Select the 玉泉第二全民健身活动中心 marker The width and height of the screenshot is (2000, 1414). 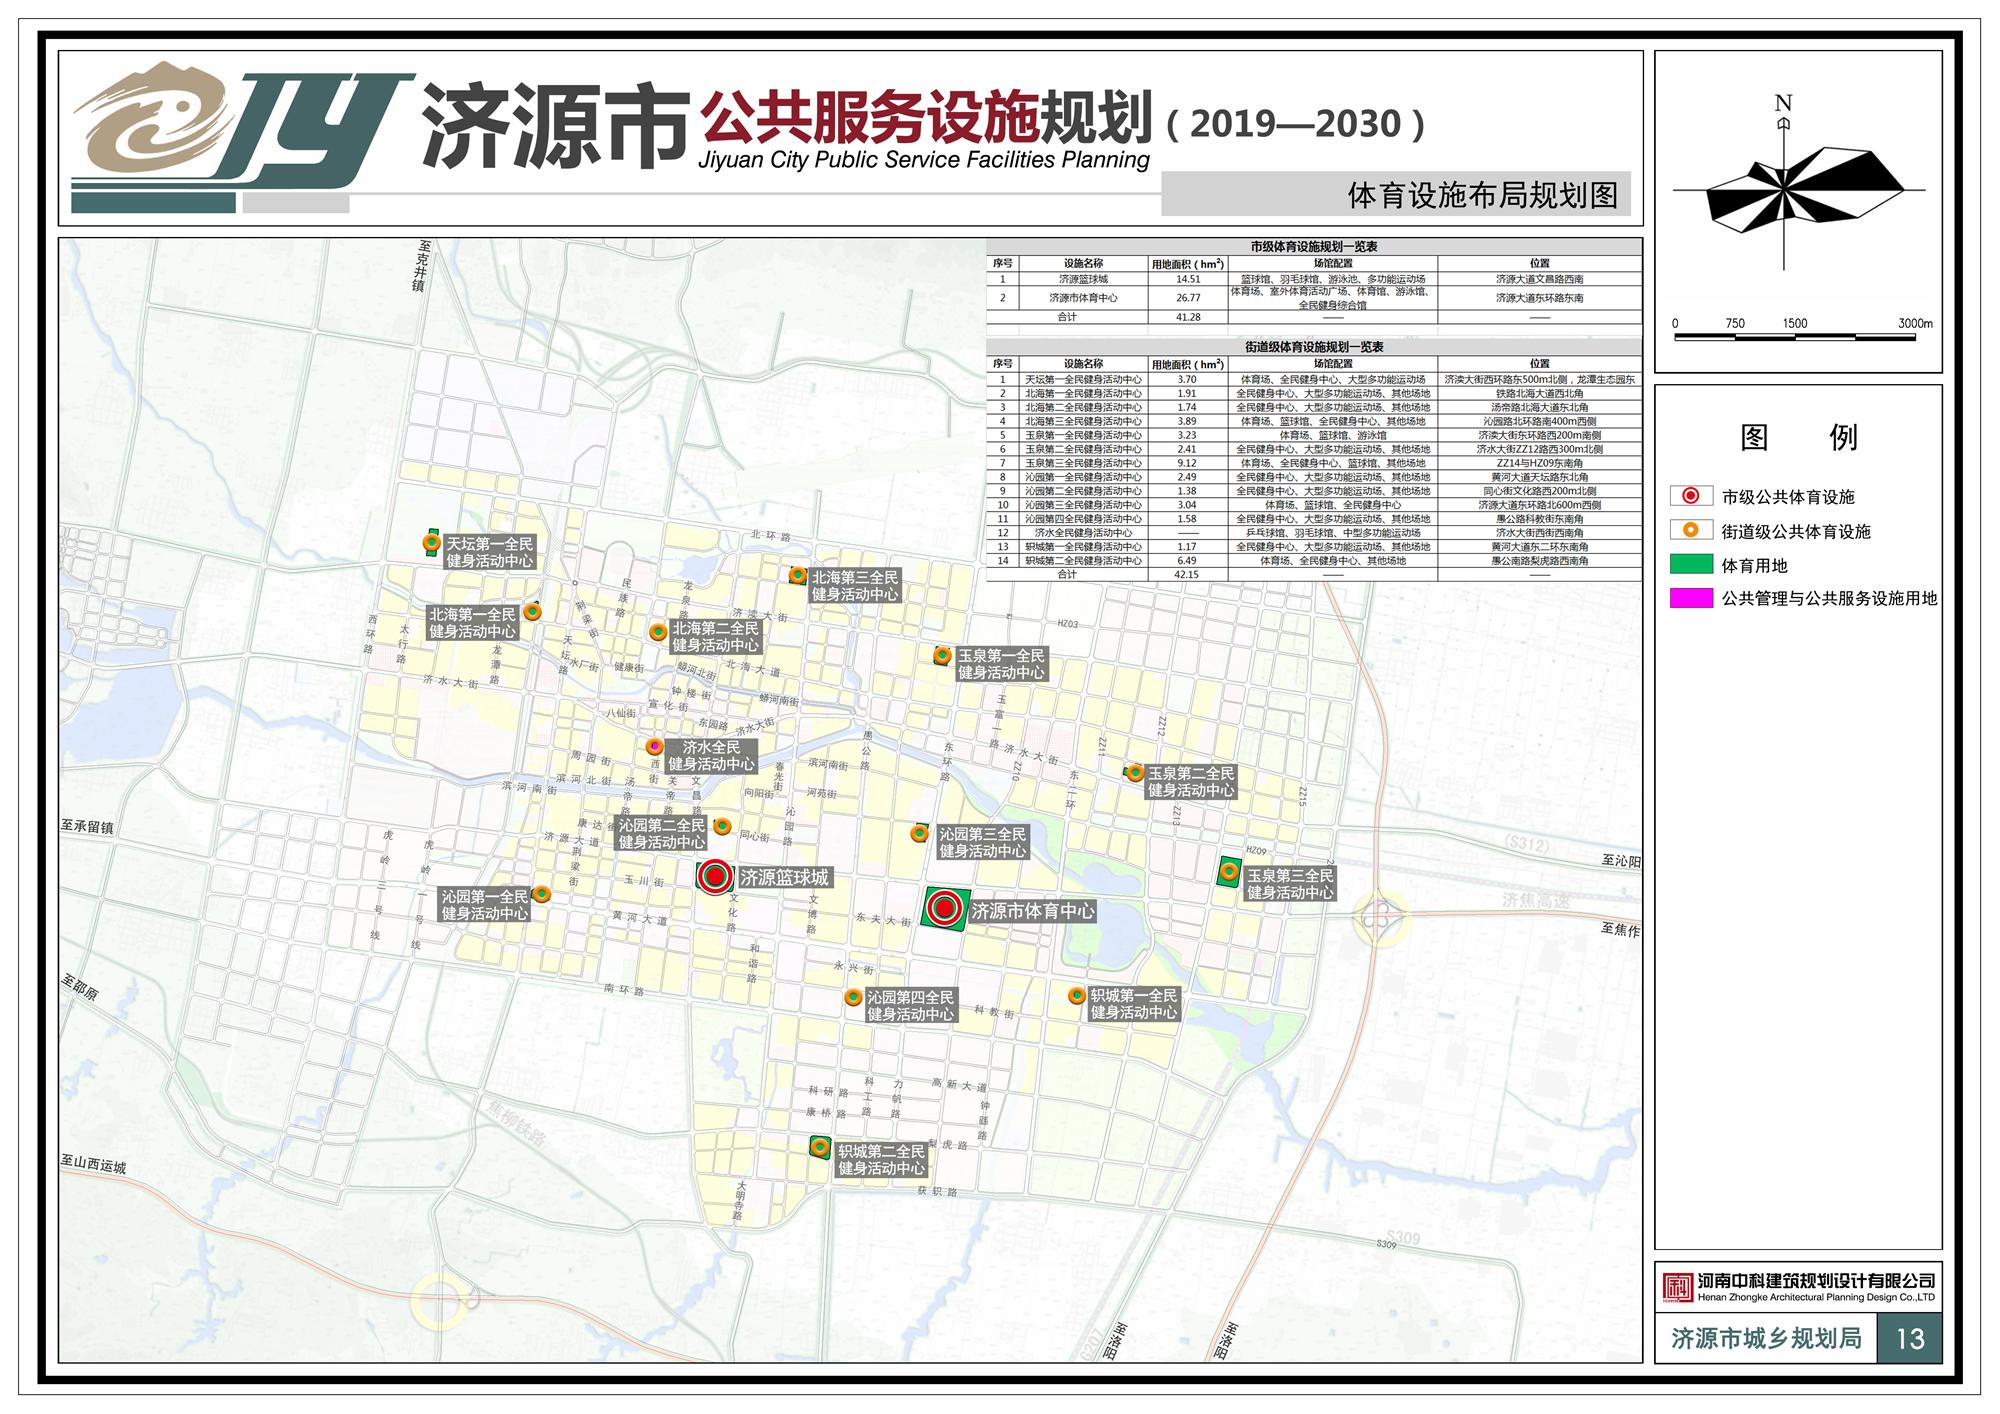tap(1135, 772)
